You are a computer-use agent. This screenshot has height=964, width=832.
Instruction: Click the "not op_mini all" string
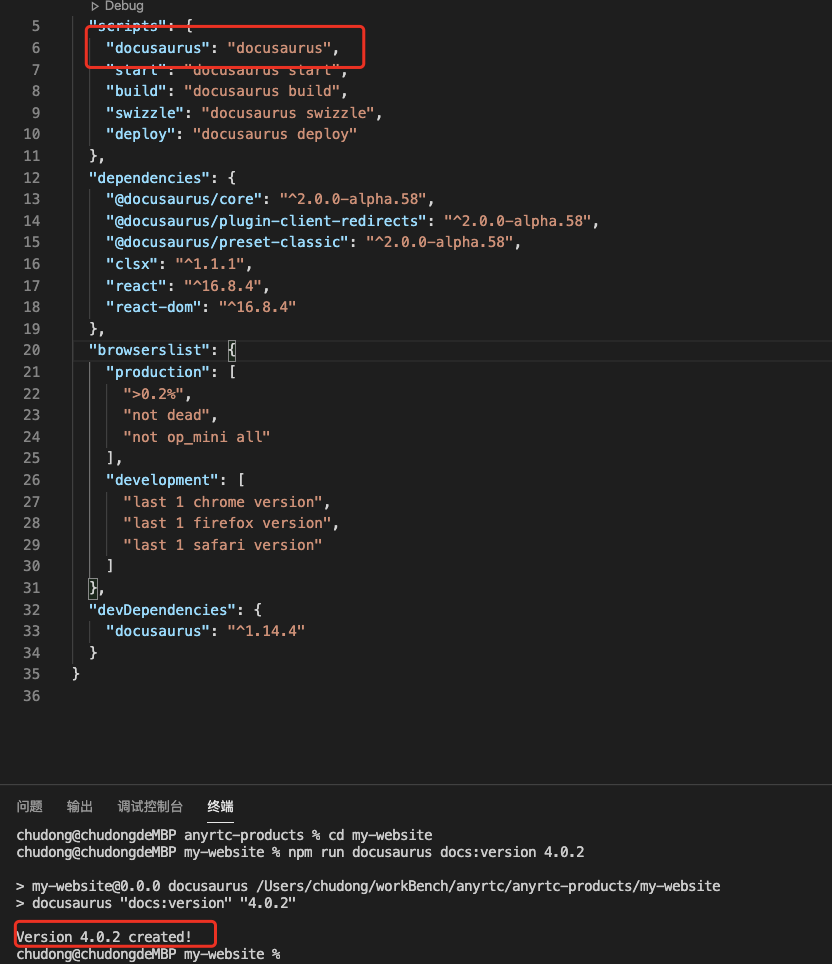point(197,437)
